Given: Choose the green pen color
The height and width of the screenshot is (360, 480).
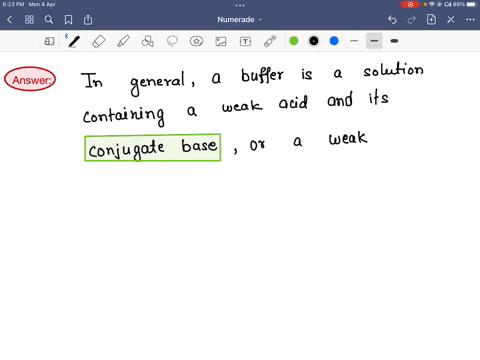Looking at the screenshot, I should point(294,41).
